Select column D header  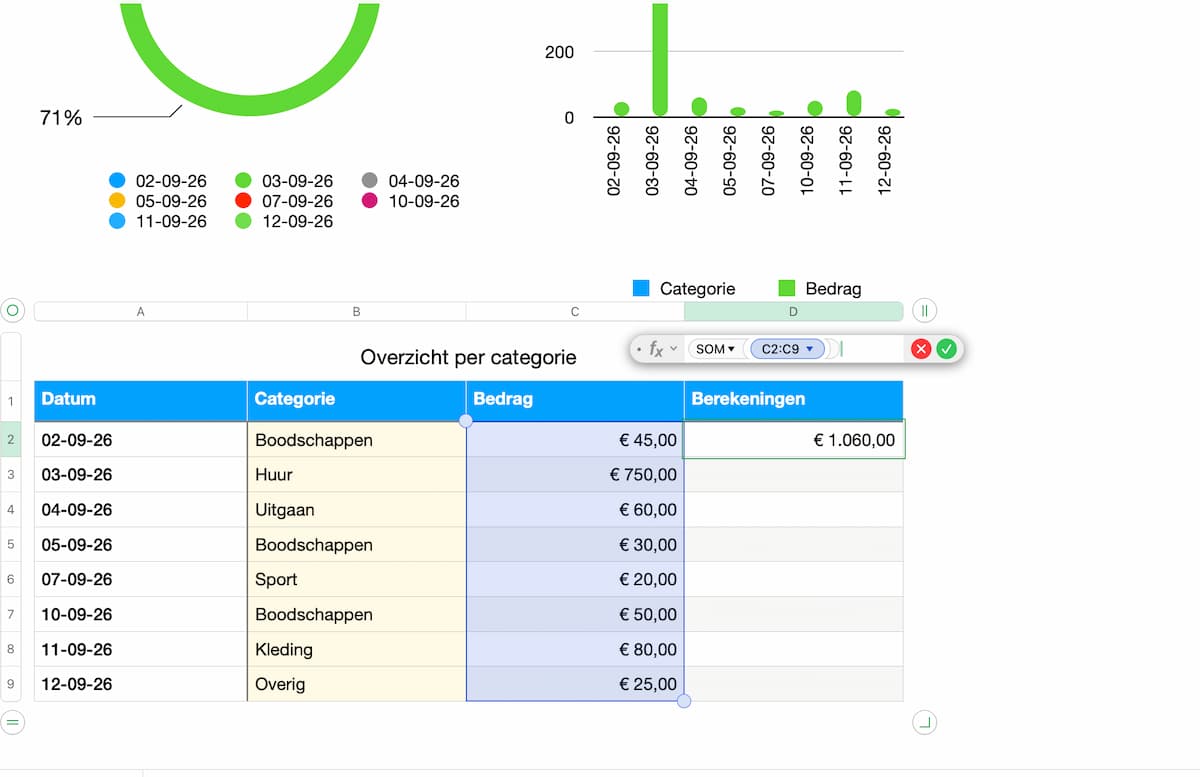point(794,311)
